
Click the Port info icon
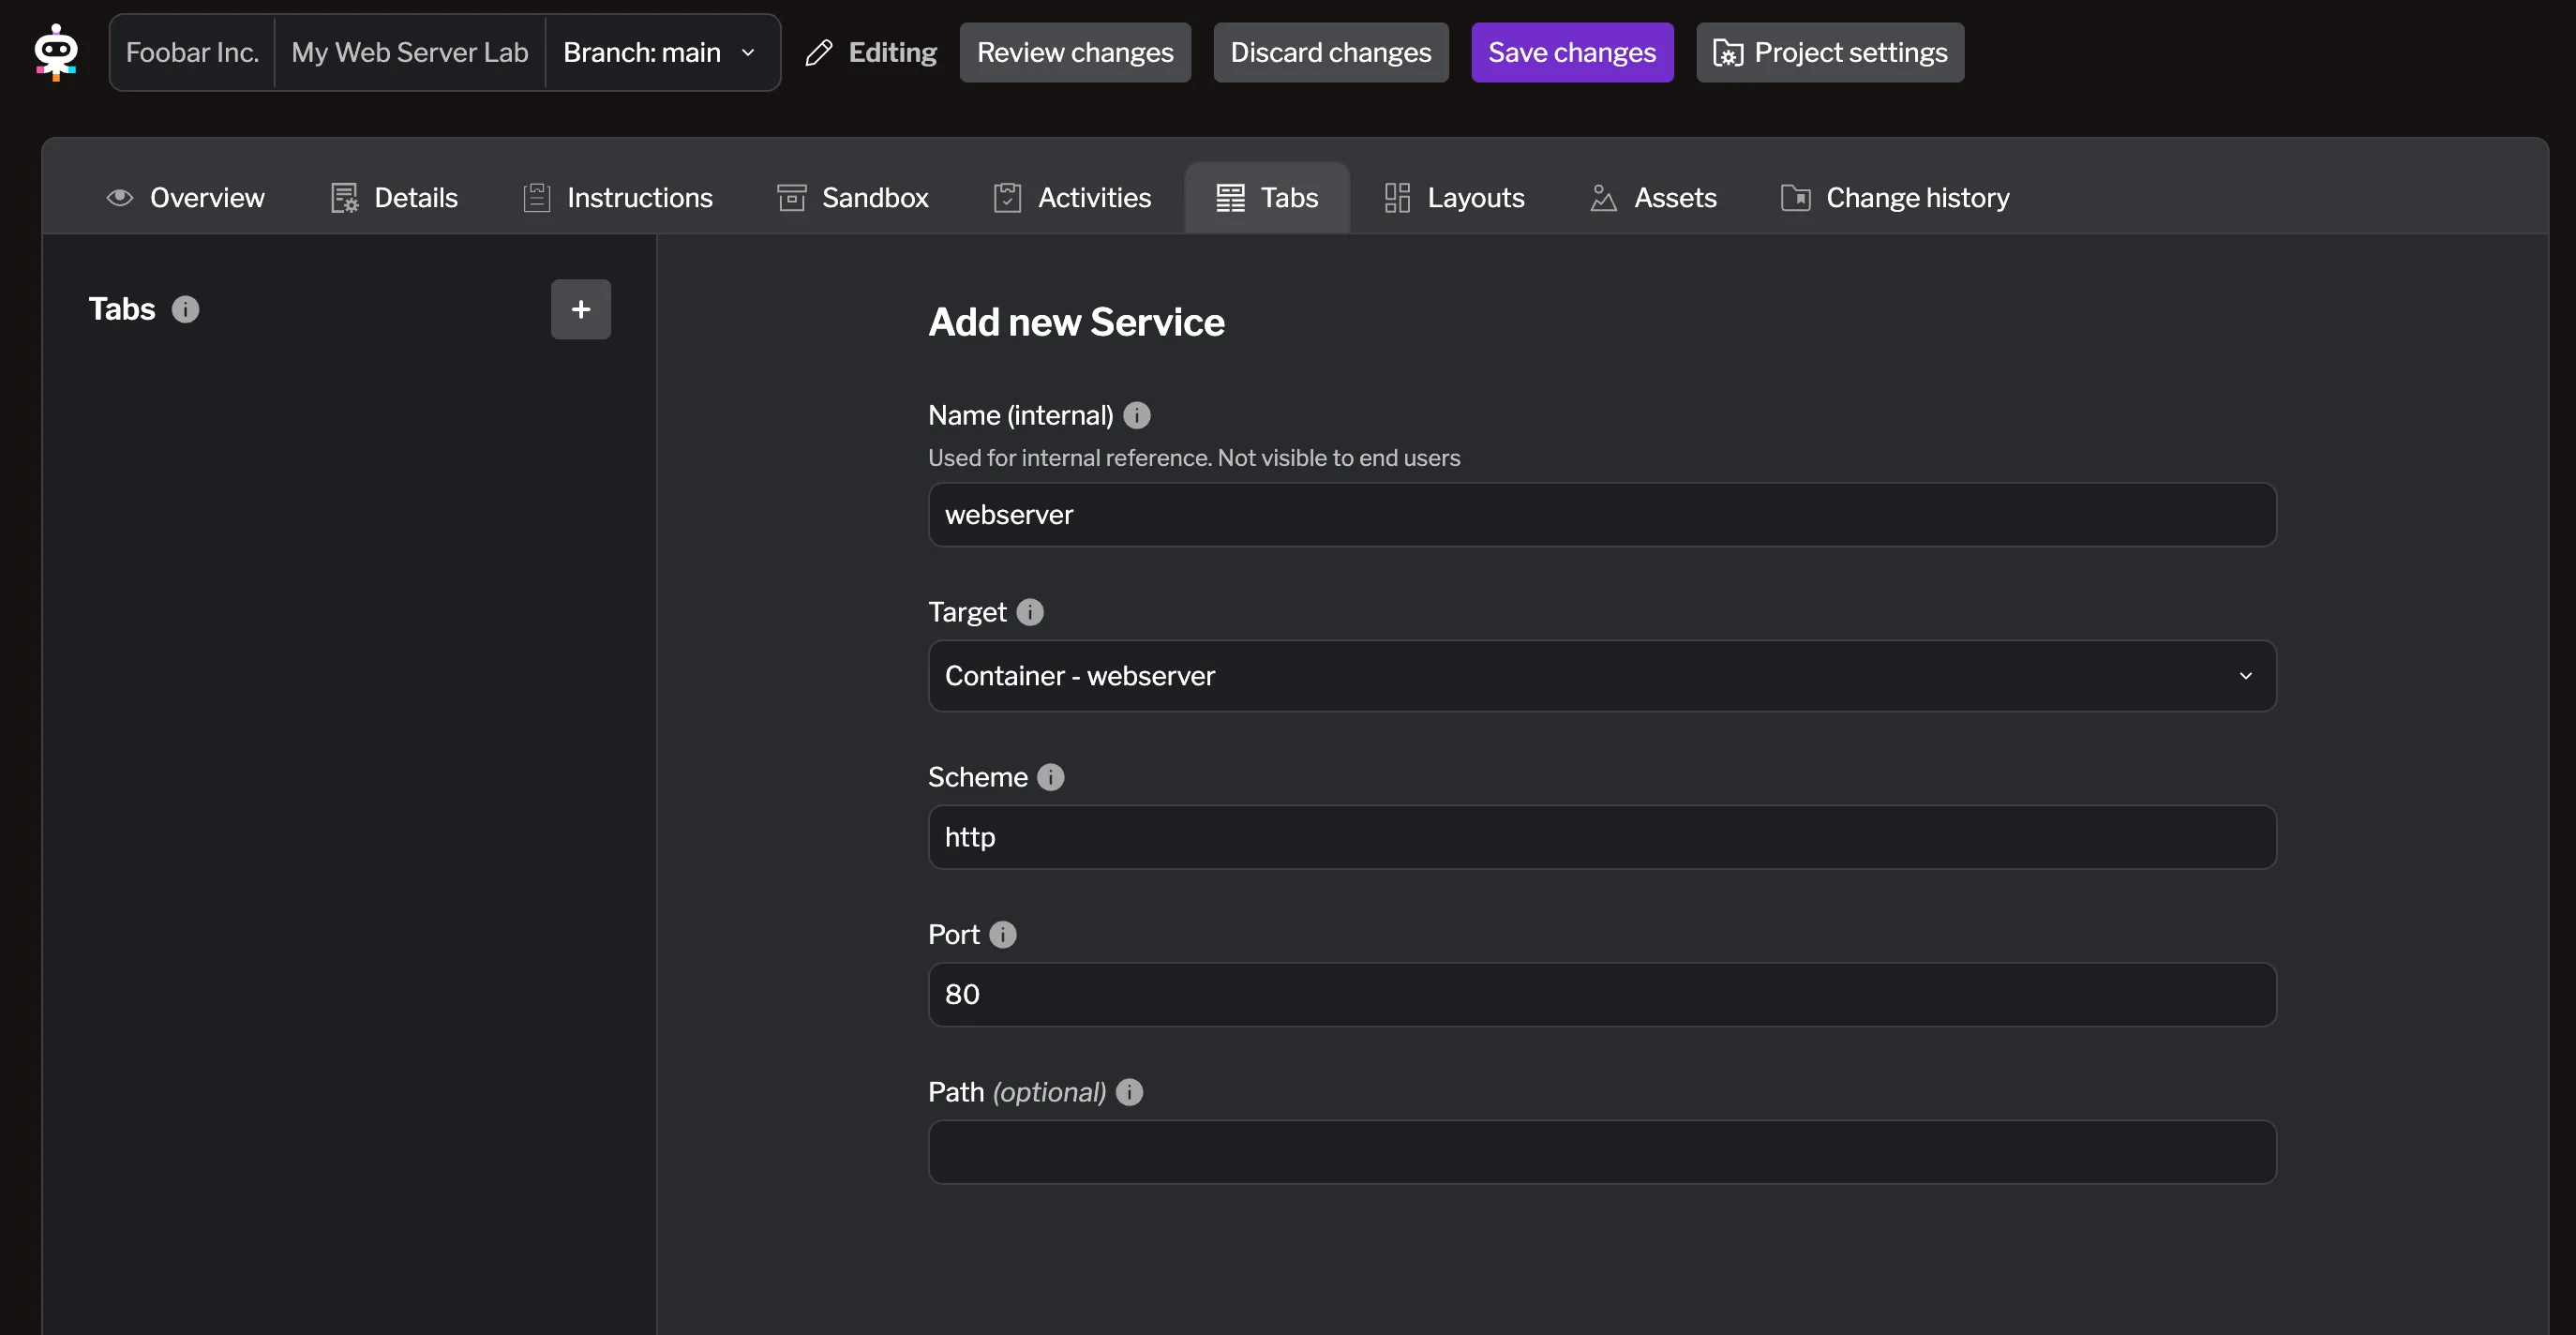(1004, 934)
